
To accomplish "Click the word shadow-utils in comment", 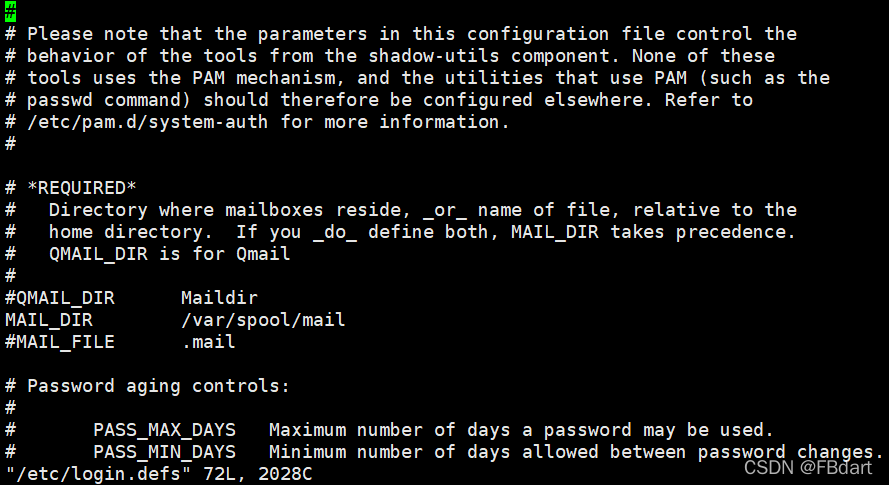I will (434, 56).
